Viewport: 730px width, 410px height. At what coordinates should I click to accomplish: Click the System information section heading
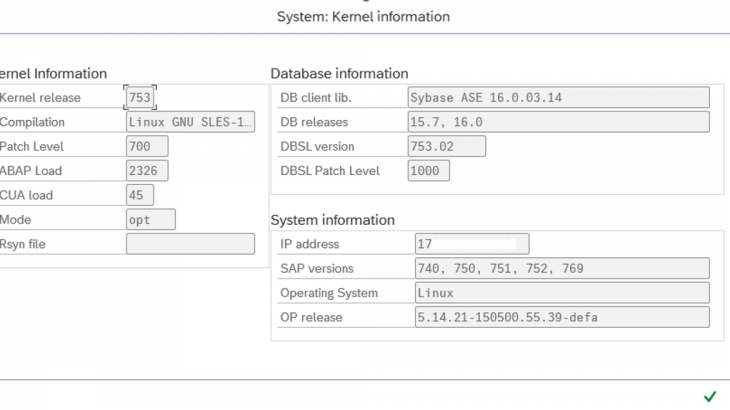[x=332, y=220]
